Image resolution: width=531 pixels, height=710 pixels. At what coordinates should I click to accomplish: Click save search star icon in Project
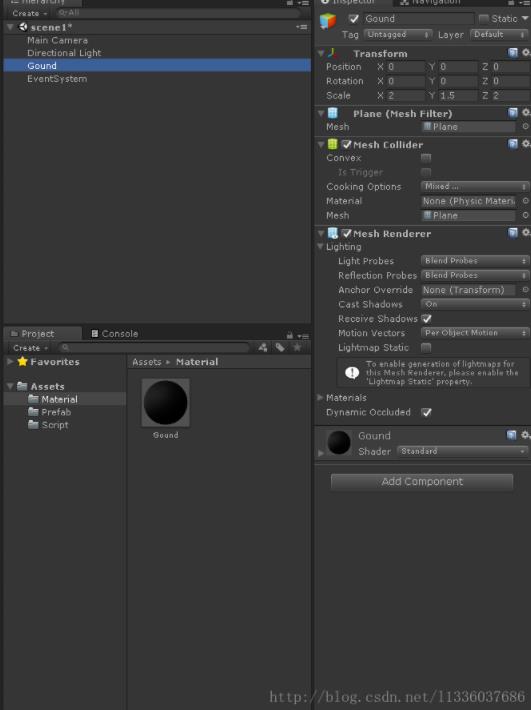click(x=297, y=347)
